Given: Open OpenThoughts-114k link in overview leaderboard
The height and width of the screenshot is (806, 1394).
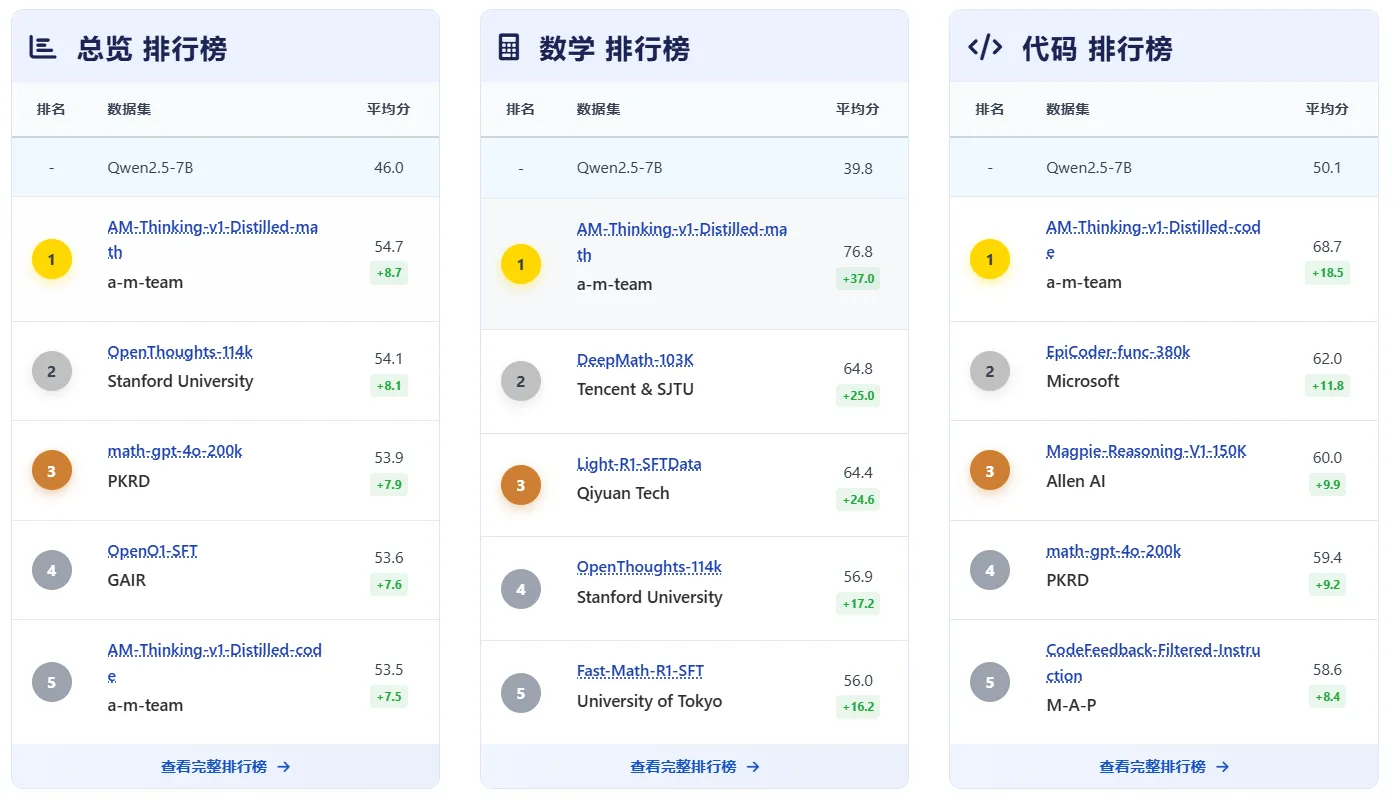Looking at the screenshot, I should pyautogui.click(x=180, y=352).
